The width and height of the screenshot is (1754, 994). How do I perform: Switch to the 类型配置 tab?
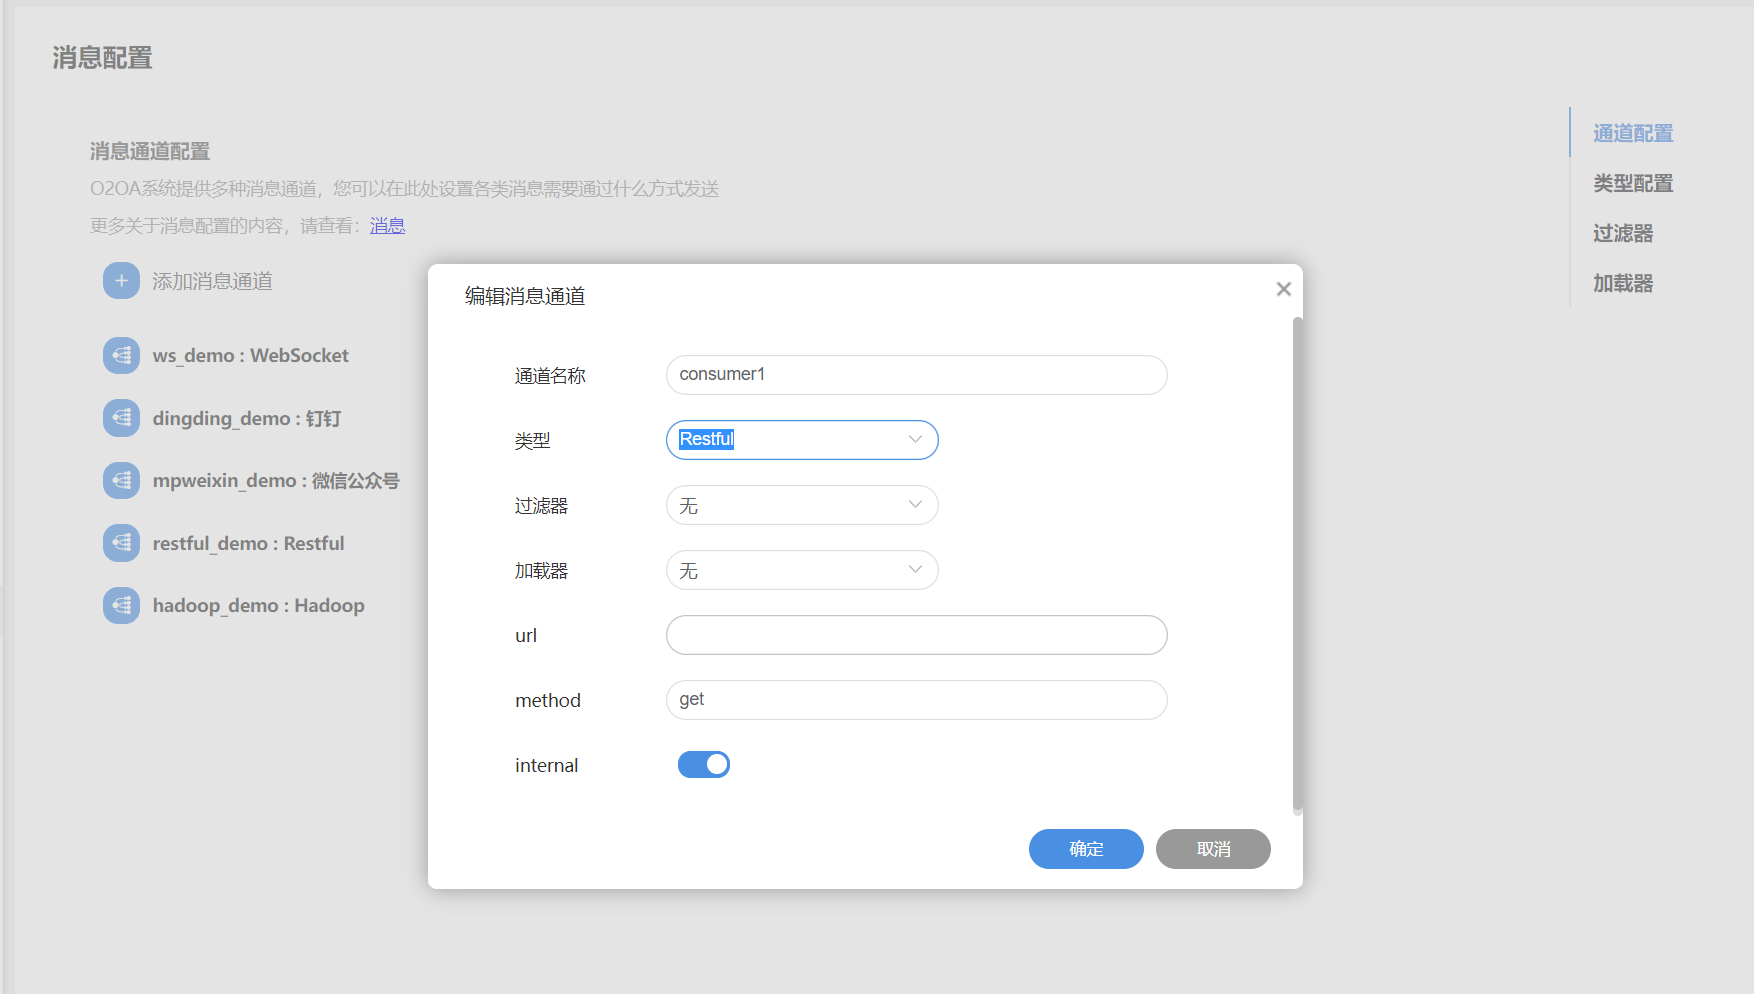pos(1633,183)
